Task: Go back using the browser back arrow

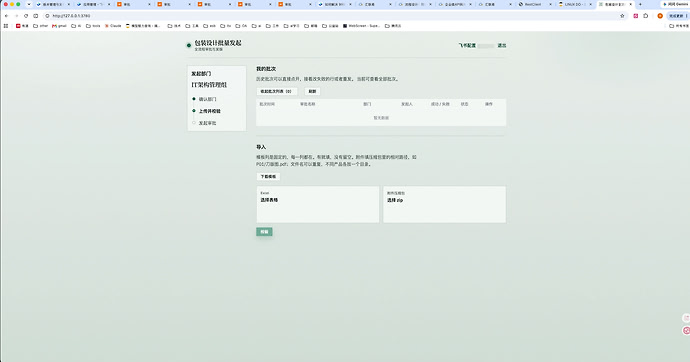Action: coord(7,16)
